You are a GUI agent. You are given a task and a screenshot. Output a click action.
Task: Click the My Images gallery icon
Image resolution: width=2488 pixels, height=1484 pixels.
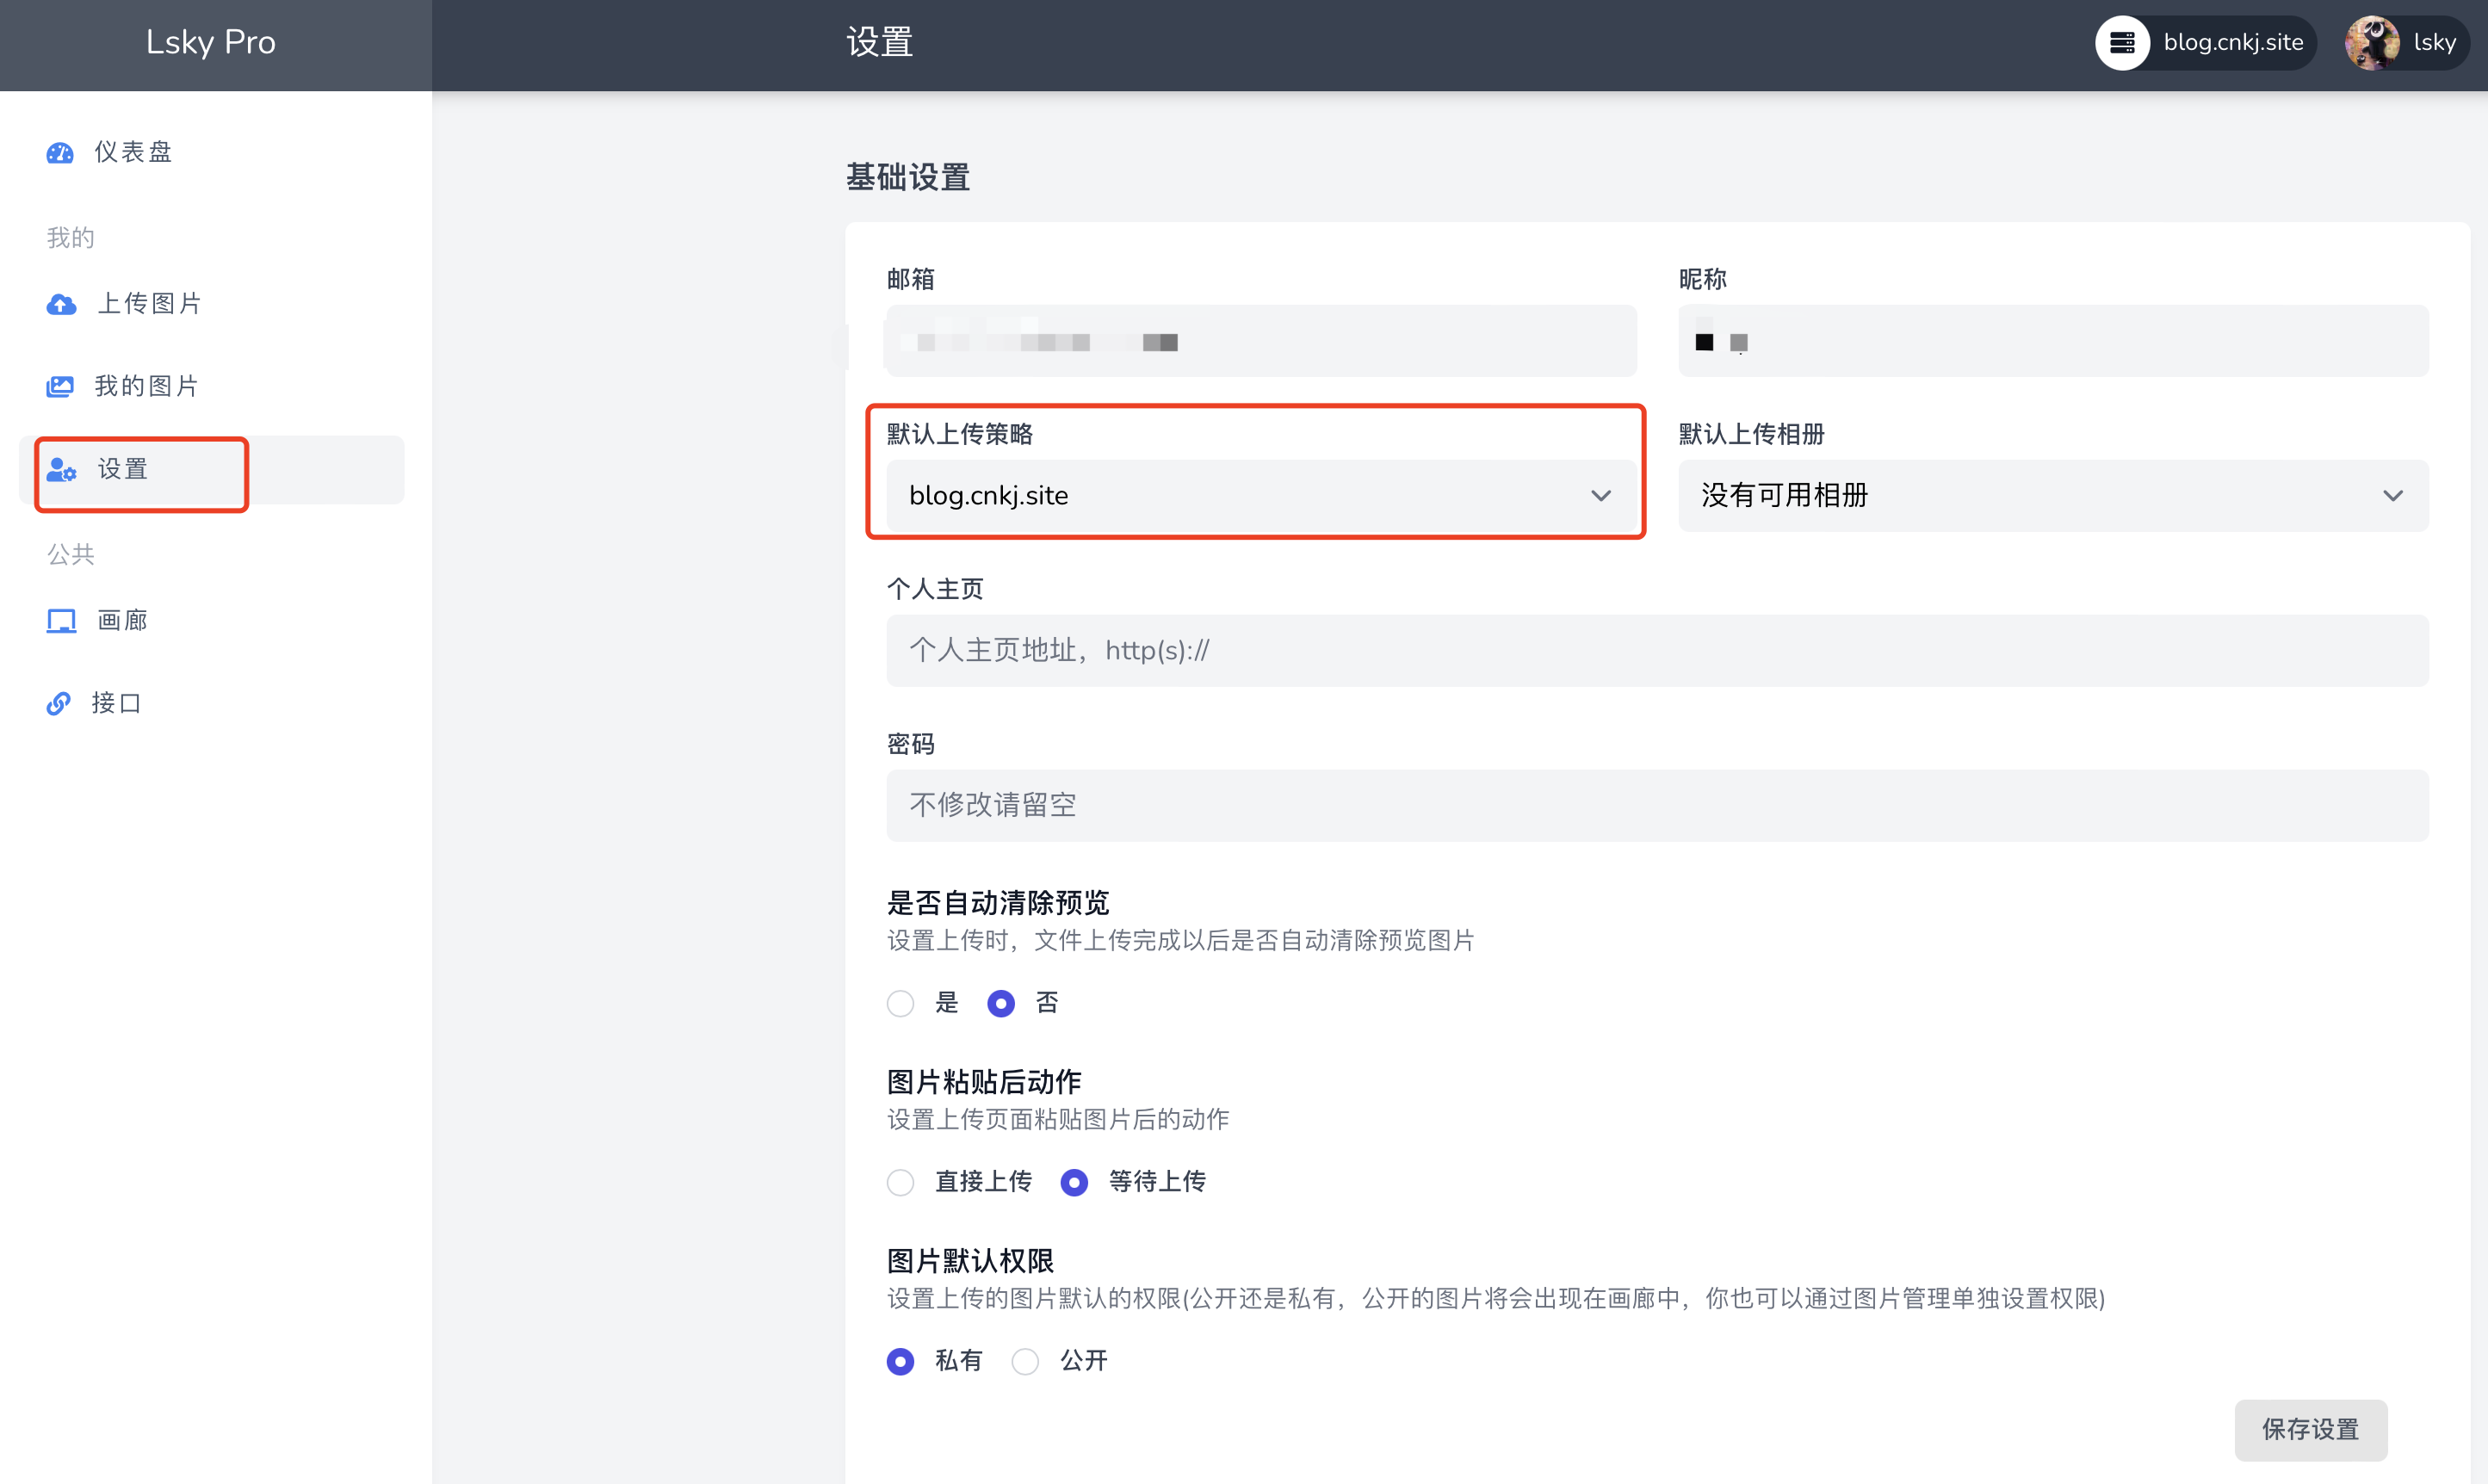(x=60, y=386)
